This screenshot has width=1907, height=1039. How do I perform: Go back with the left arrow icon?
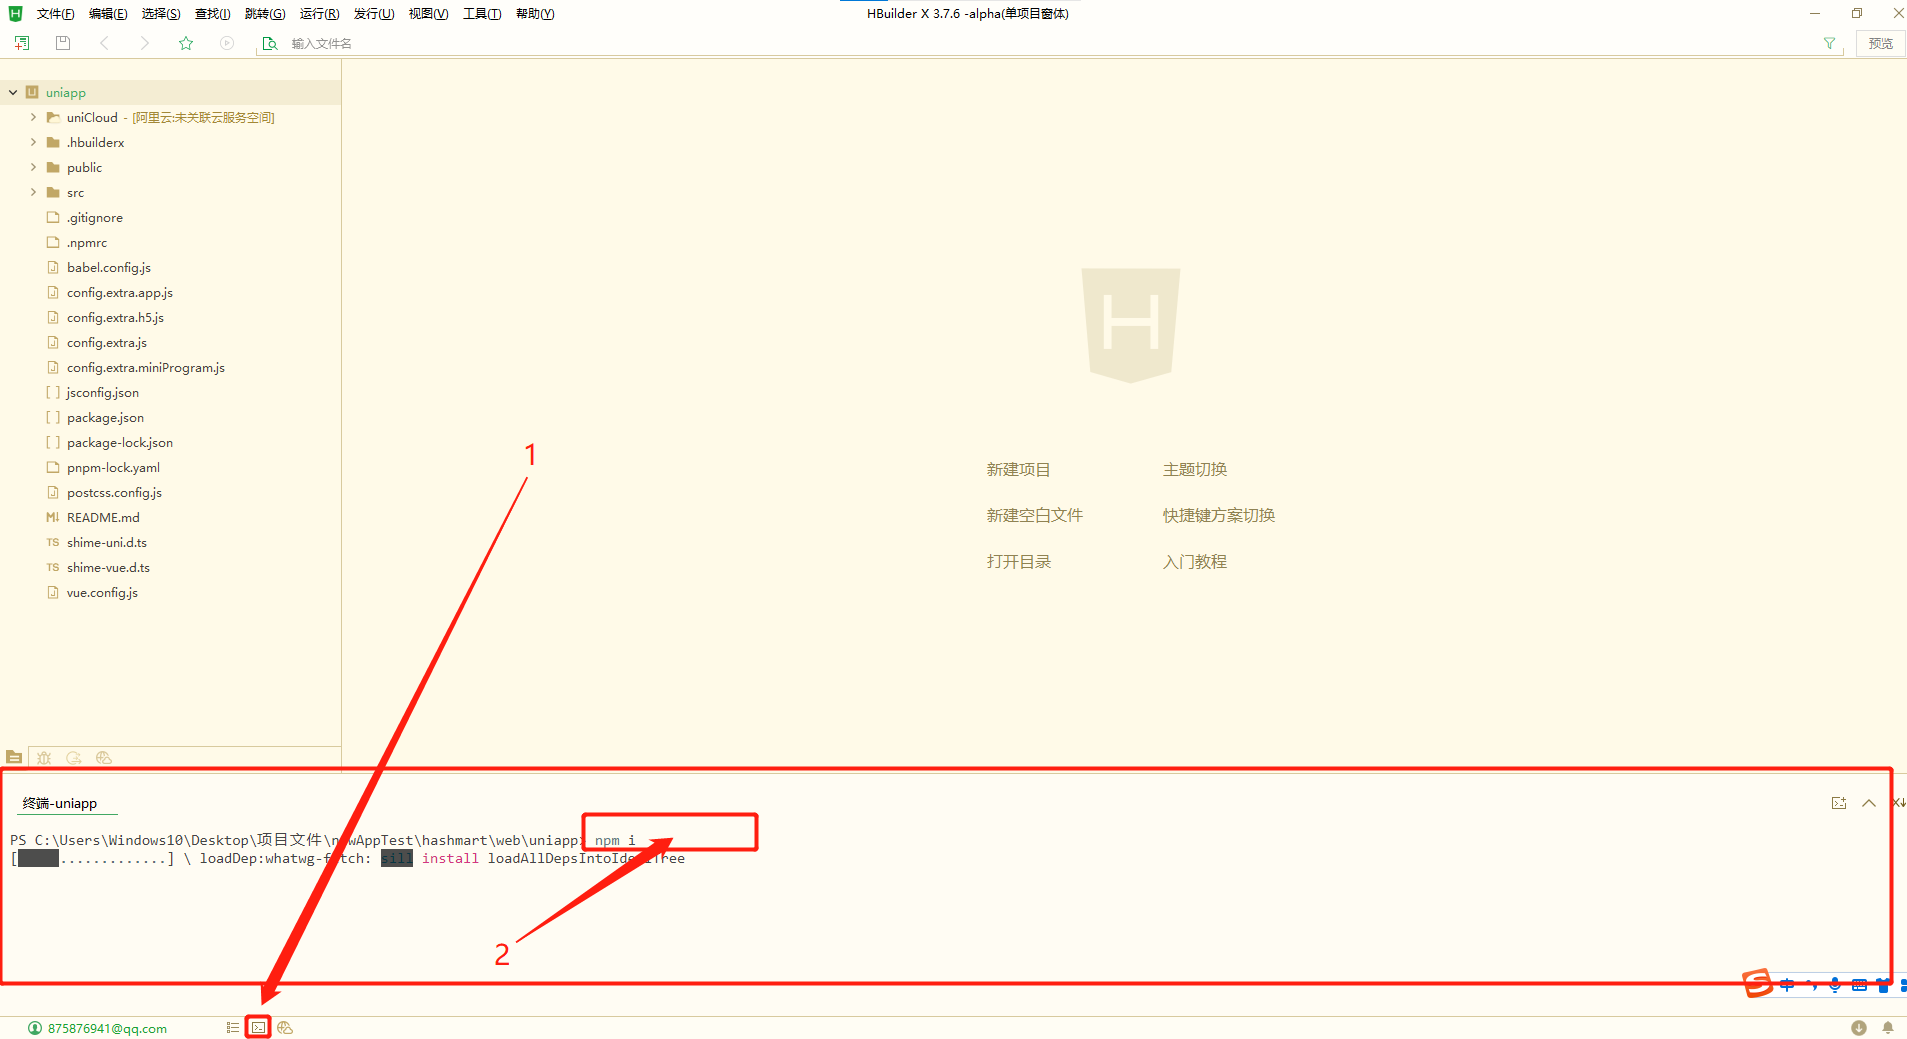pyautogui.click(x=104, y=43)
